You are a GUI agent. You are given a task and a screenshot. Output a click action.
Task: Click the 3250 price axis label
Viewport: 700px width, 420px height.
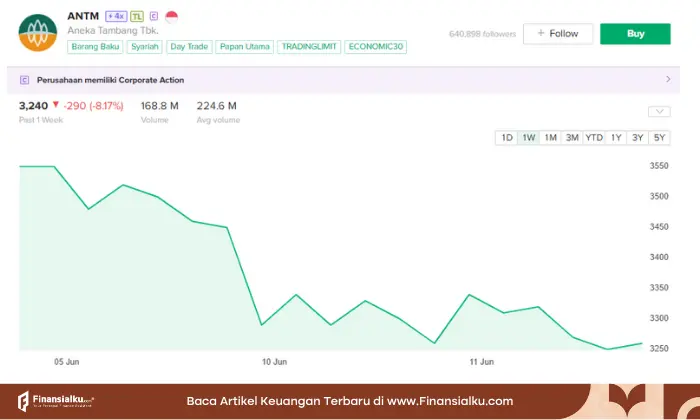click(659, 348)
